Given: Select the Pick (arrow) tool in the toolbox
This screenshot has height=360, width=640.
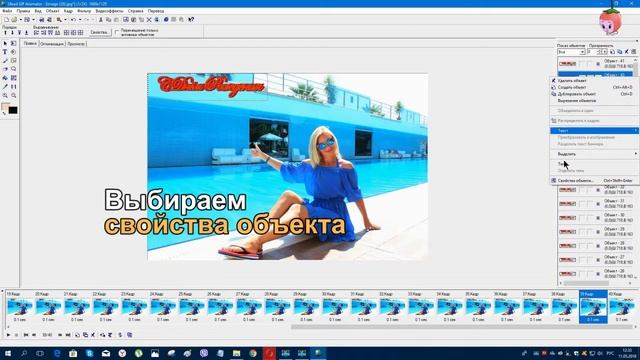Looking at the screenshot, I should click(5, 43).
